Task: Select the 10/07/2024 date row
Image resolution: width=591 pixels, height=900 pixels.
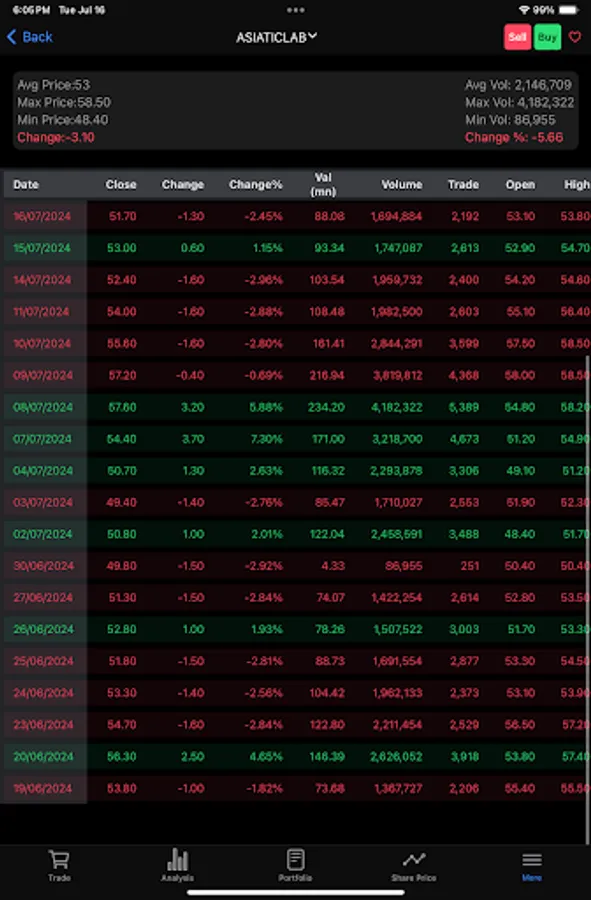Action: (296, 343)
